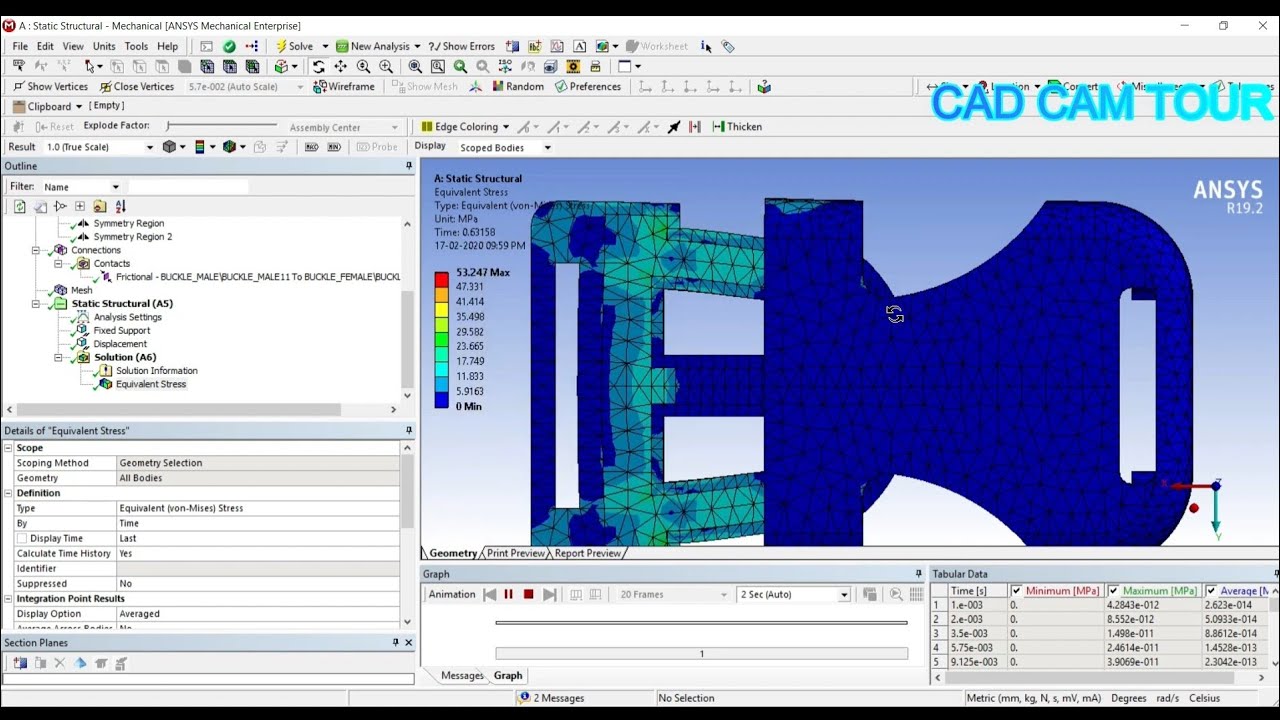Collapse the Static Structural (A5) node
This screenshot has width=1280, height=720.
coord(36,303)
